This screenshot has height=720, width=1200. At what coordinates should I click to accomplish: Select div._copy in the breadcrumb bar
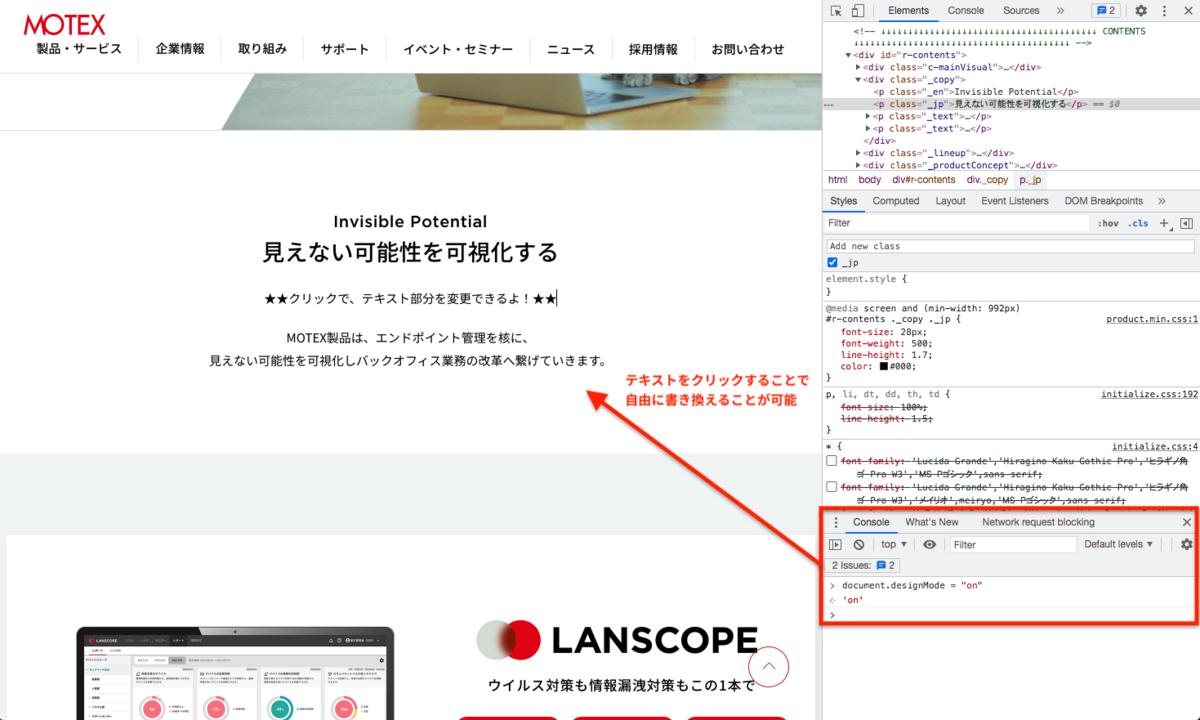click(988, 180)
